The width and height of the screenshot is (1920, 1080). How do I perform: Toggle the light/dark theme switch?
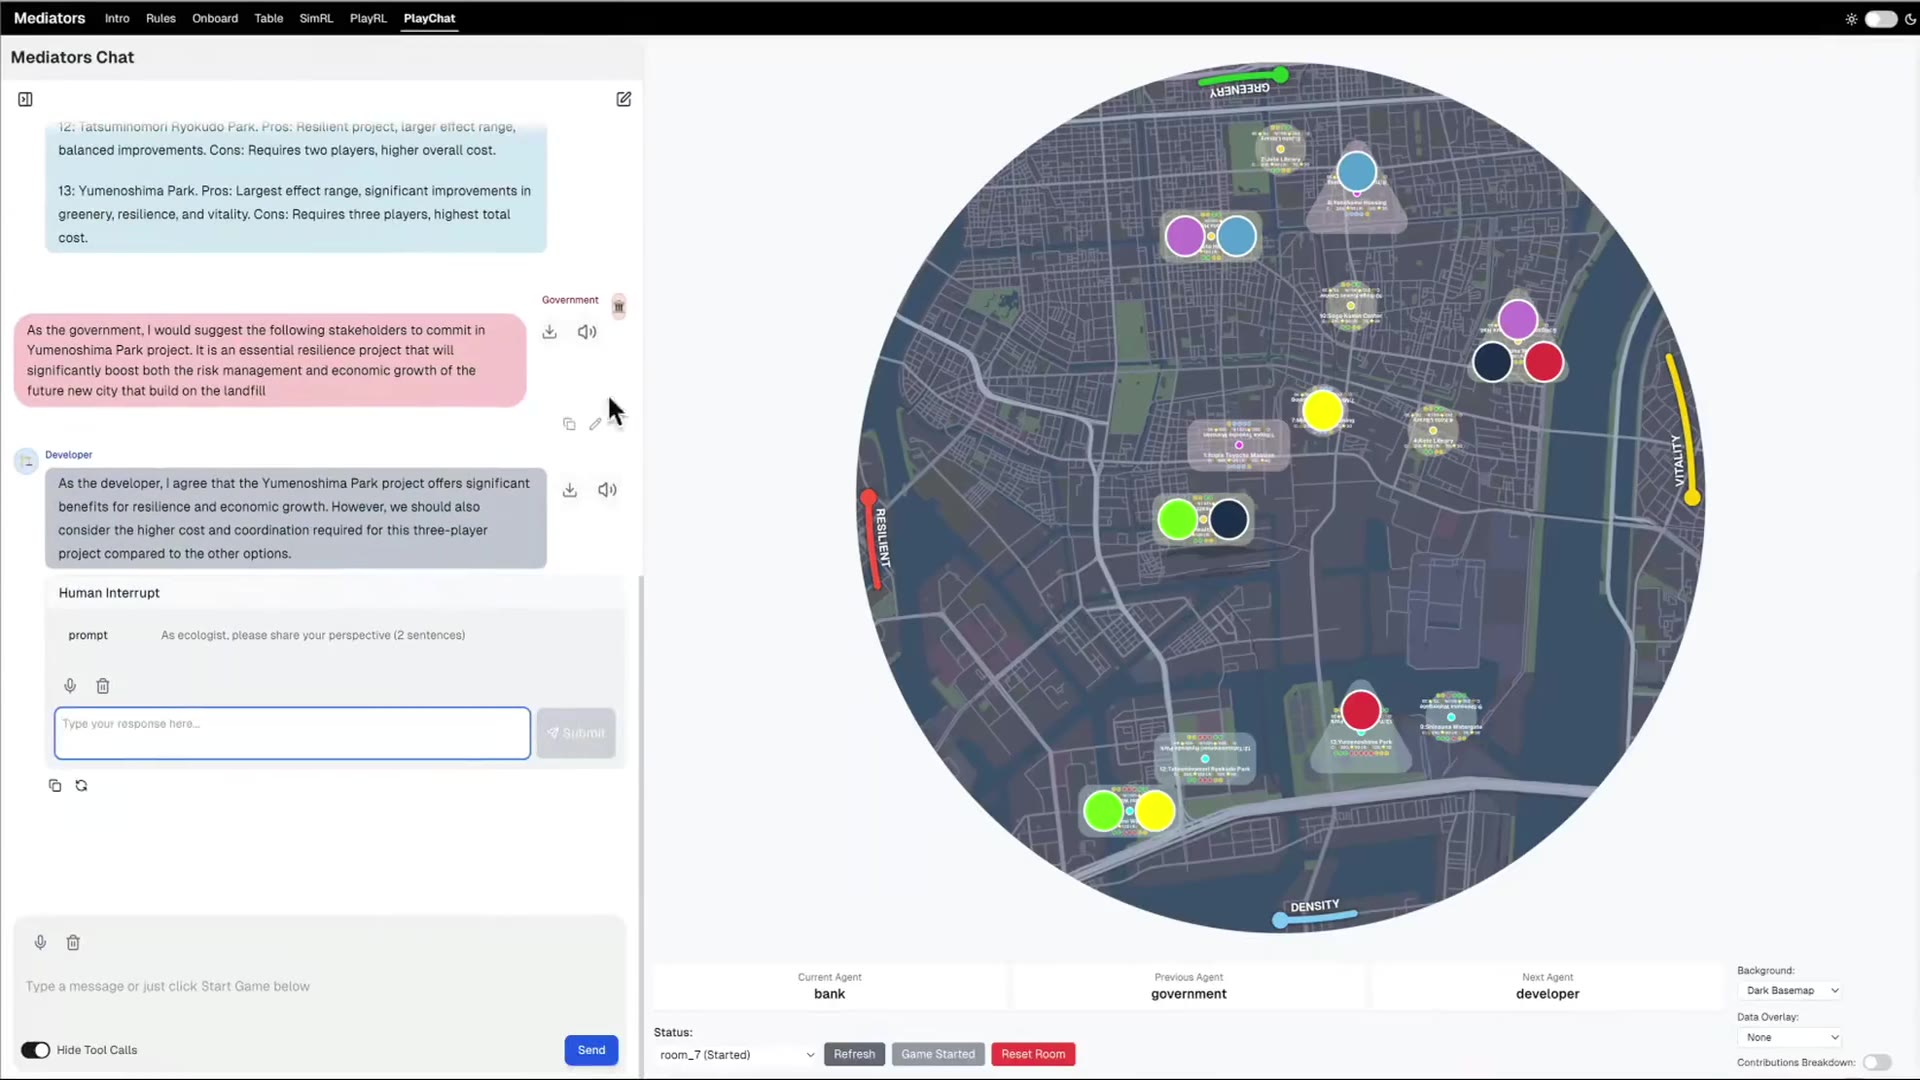click(x=1880, y=19)
